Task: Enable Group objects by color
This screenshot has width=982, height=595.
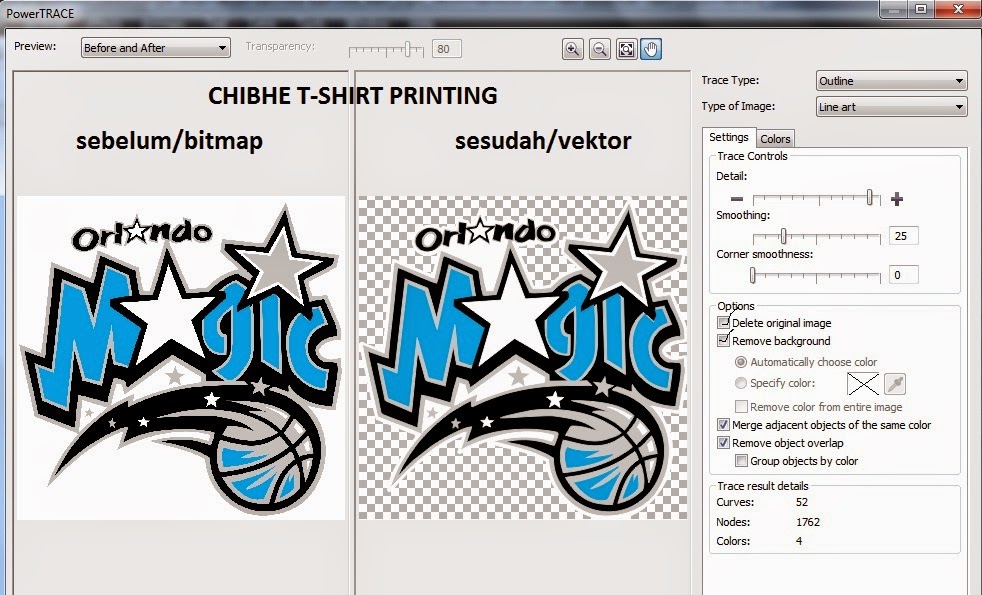Action: click(742, 461)
